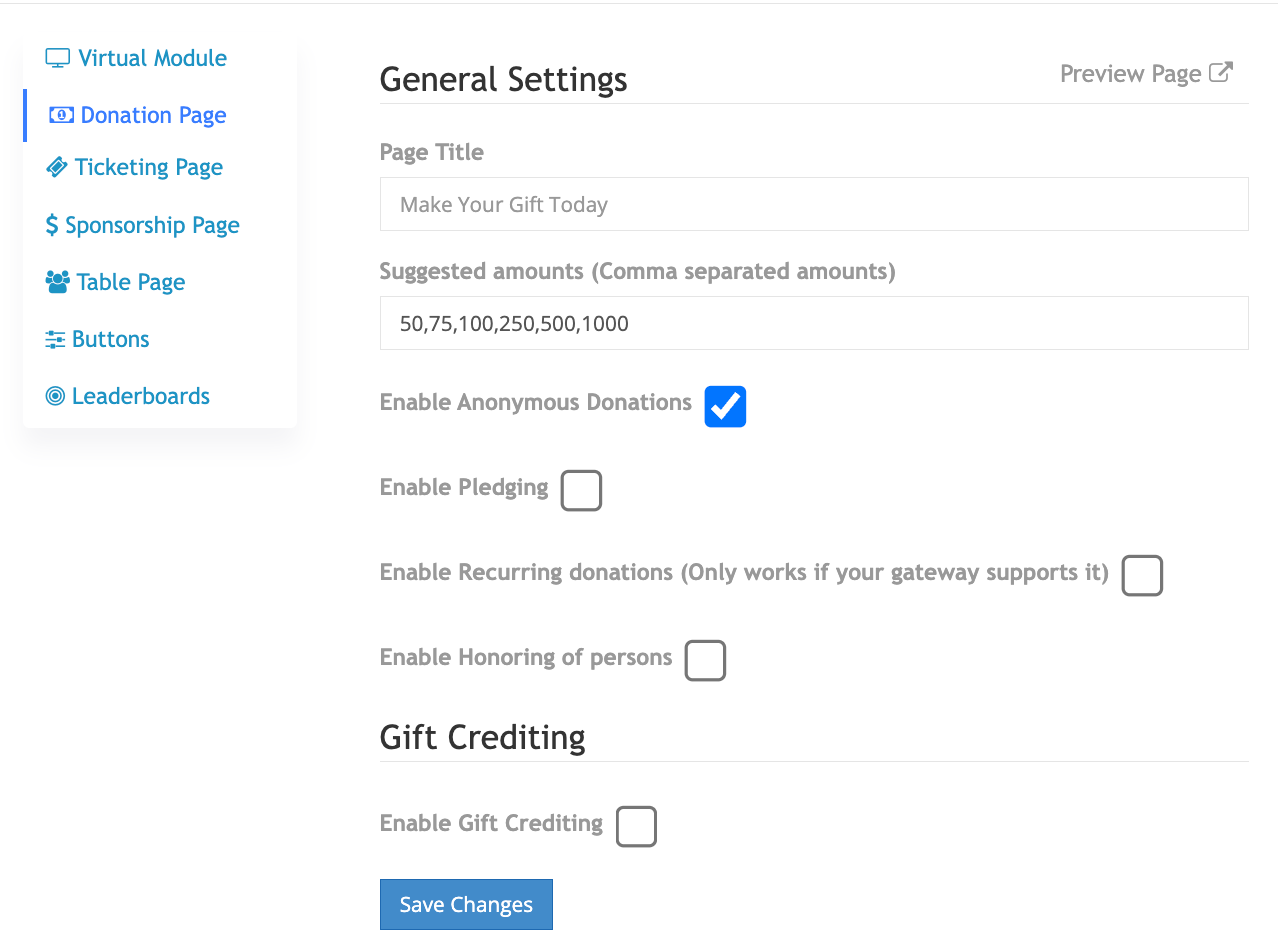Screen dimensions: 1278x946
Task: Click the monitor icon beside Virtual Module
Action: 58,58
